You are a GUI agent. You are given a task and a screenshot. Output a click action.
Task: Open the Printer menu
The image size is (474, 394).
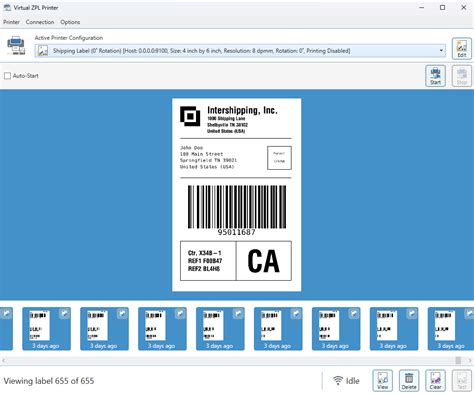[x=11, y=22]
